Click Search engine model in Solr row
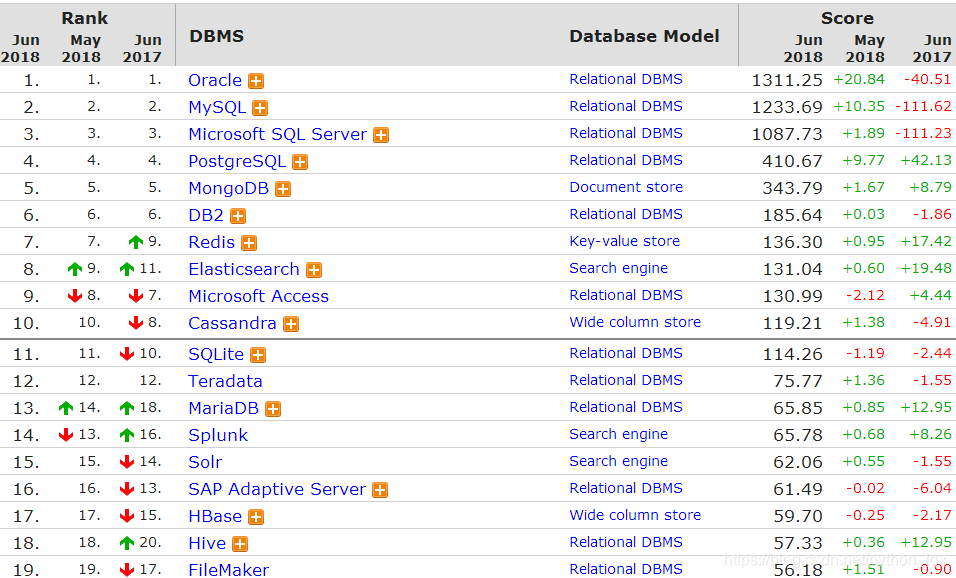Screen dimensions: 956x578 point(618,462)
